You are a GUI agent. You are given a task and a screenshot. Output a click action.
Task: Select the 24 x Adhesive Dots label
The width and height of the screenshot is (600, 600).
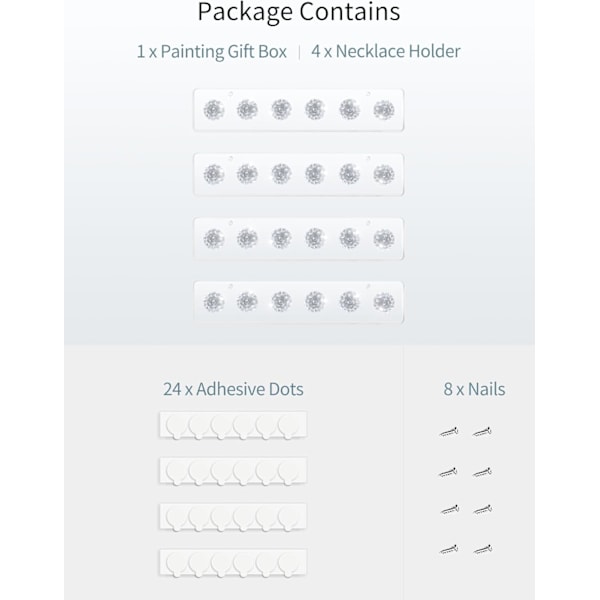coord(233,389)
